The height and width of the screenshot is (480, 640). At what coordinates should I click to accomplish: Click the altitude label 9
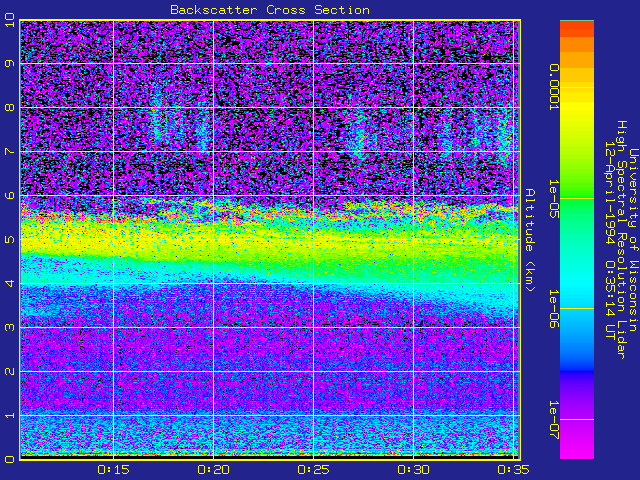(x=9, y=63)
